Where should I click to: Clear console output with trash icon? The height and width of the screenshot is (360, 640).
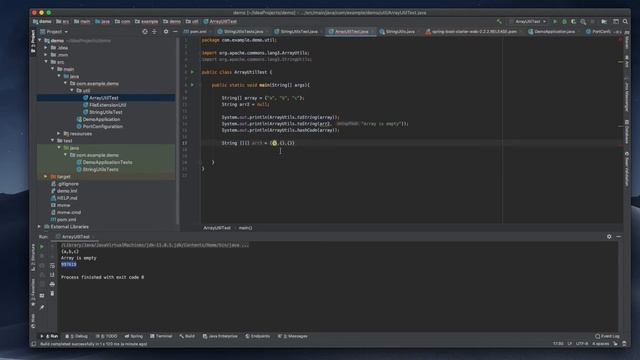point(52,293)
